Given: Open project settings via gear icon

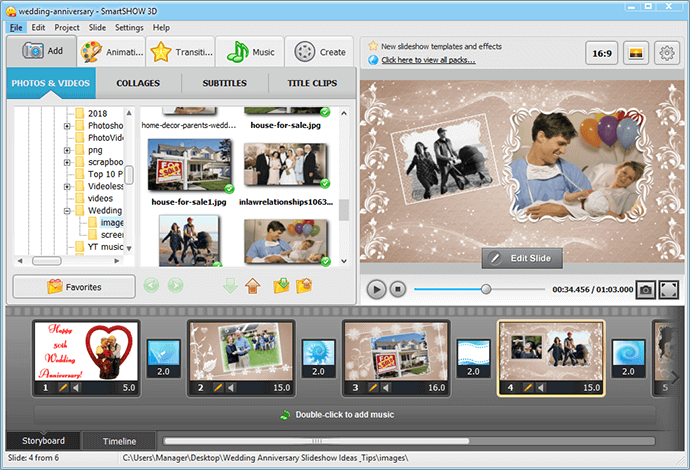Looking at the screenshot, I should click(667, 53).
